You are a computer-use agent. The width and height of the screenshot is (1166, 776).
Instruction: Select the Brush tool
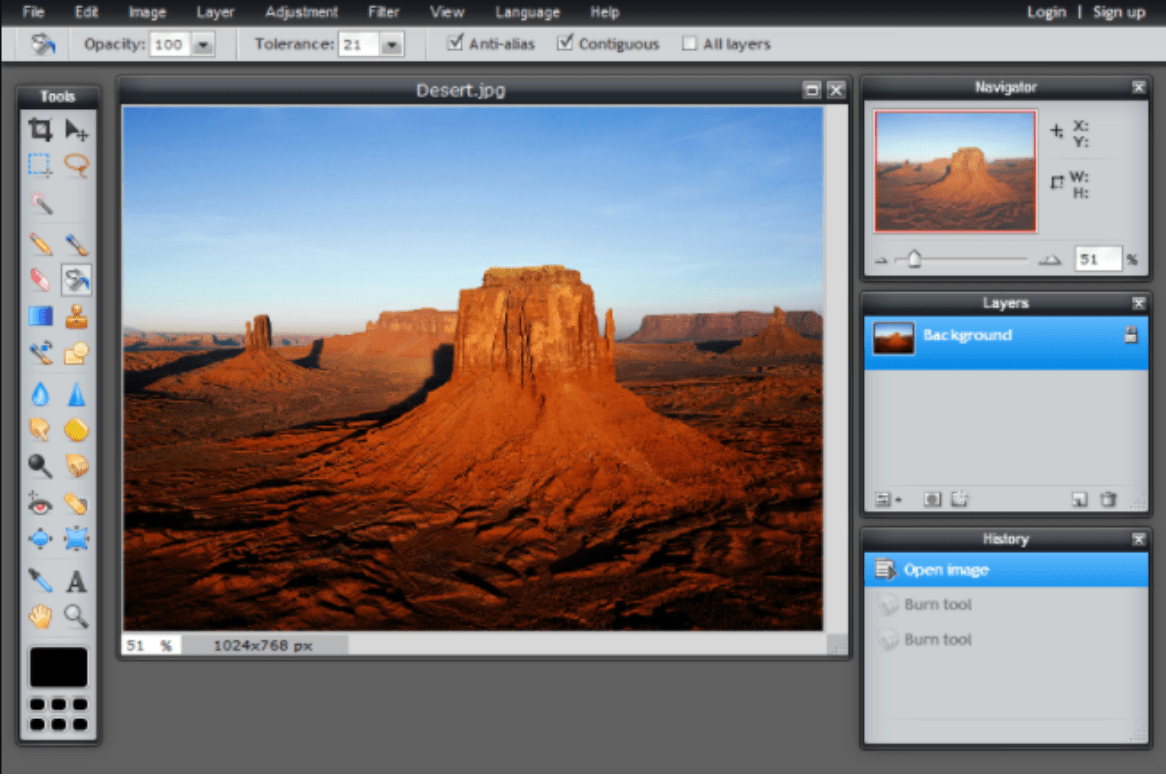[76, 244]
